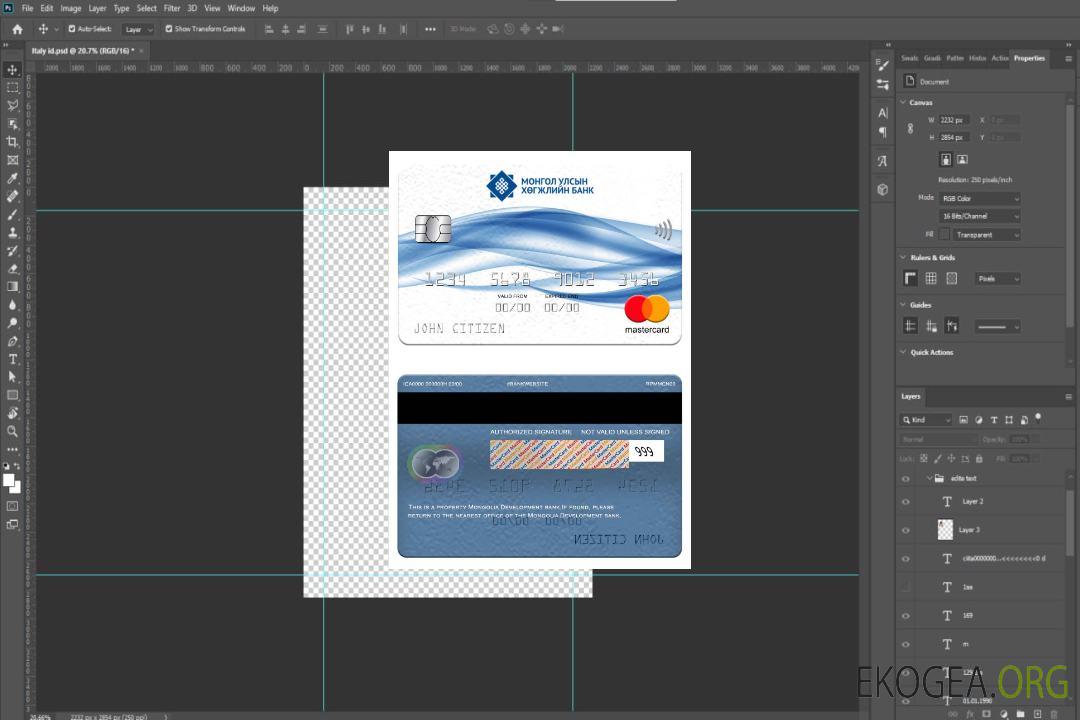Click the canvas Fill color swatch
Image resolution: width=1080 pixels, height=720 pixels.
(944, 235)
